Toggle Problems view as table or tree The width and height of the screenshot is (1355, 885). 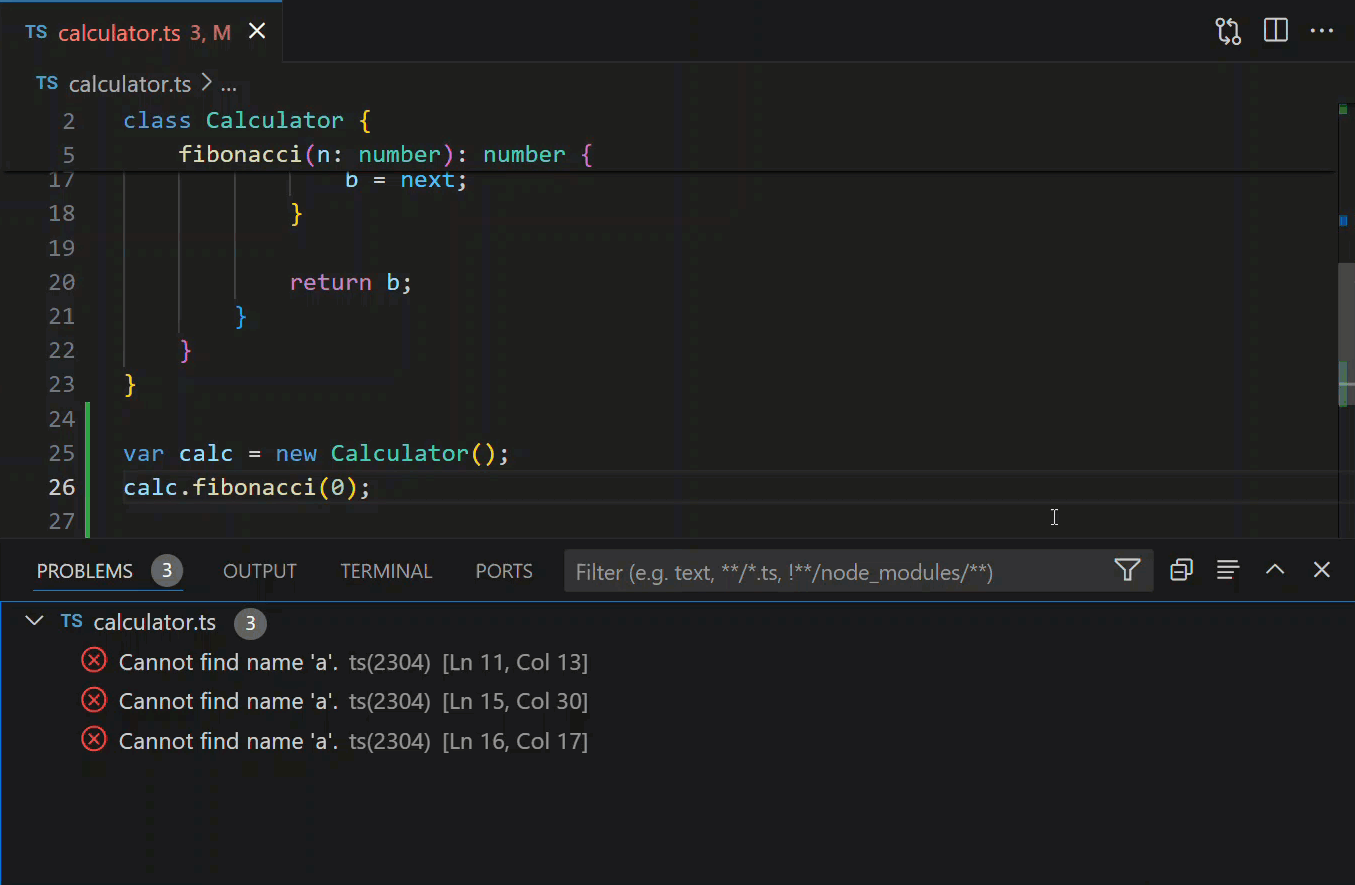(x=1228, y=570)
